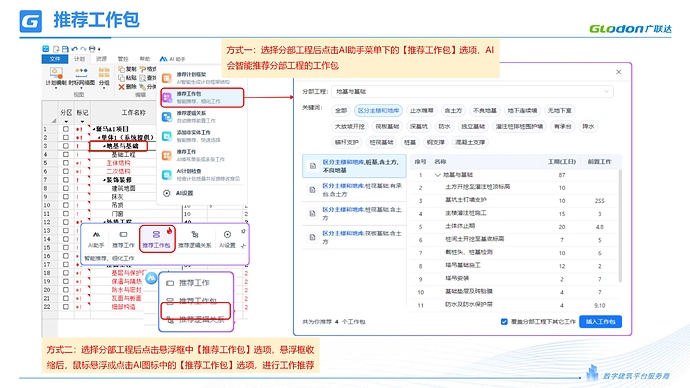Select the 不良地基 keyword tag

tap(484, 110)
